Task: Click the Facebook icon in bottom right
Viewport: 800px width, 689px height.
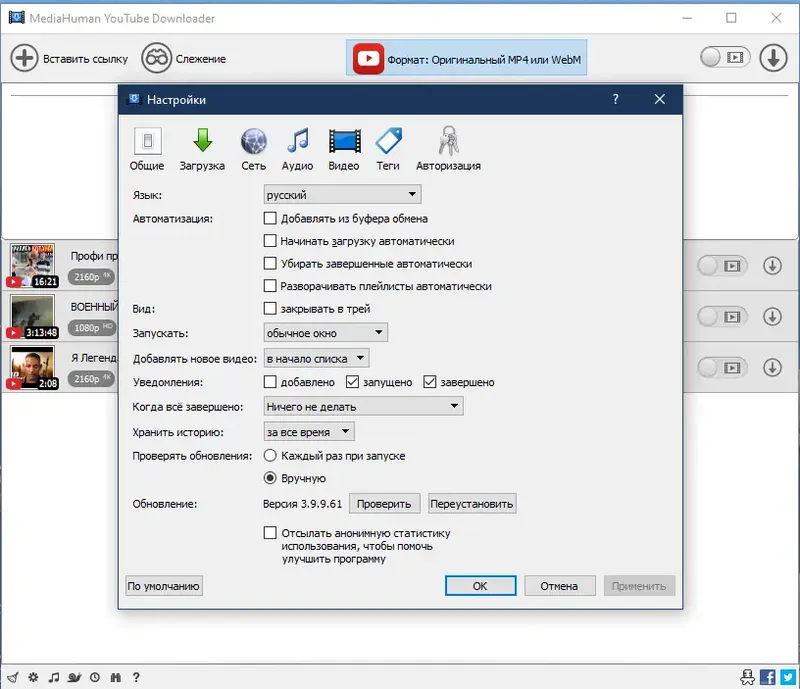Action: pos(768,677)
